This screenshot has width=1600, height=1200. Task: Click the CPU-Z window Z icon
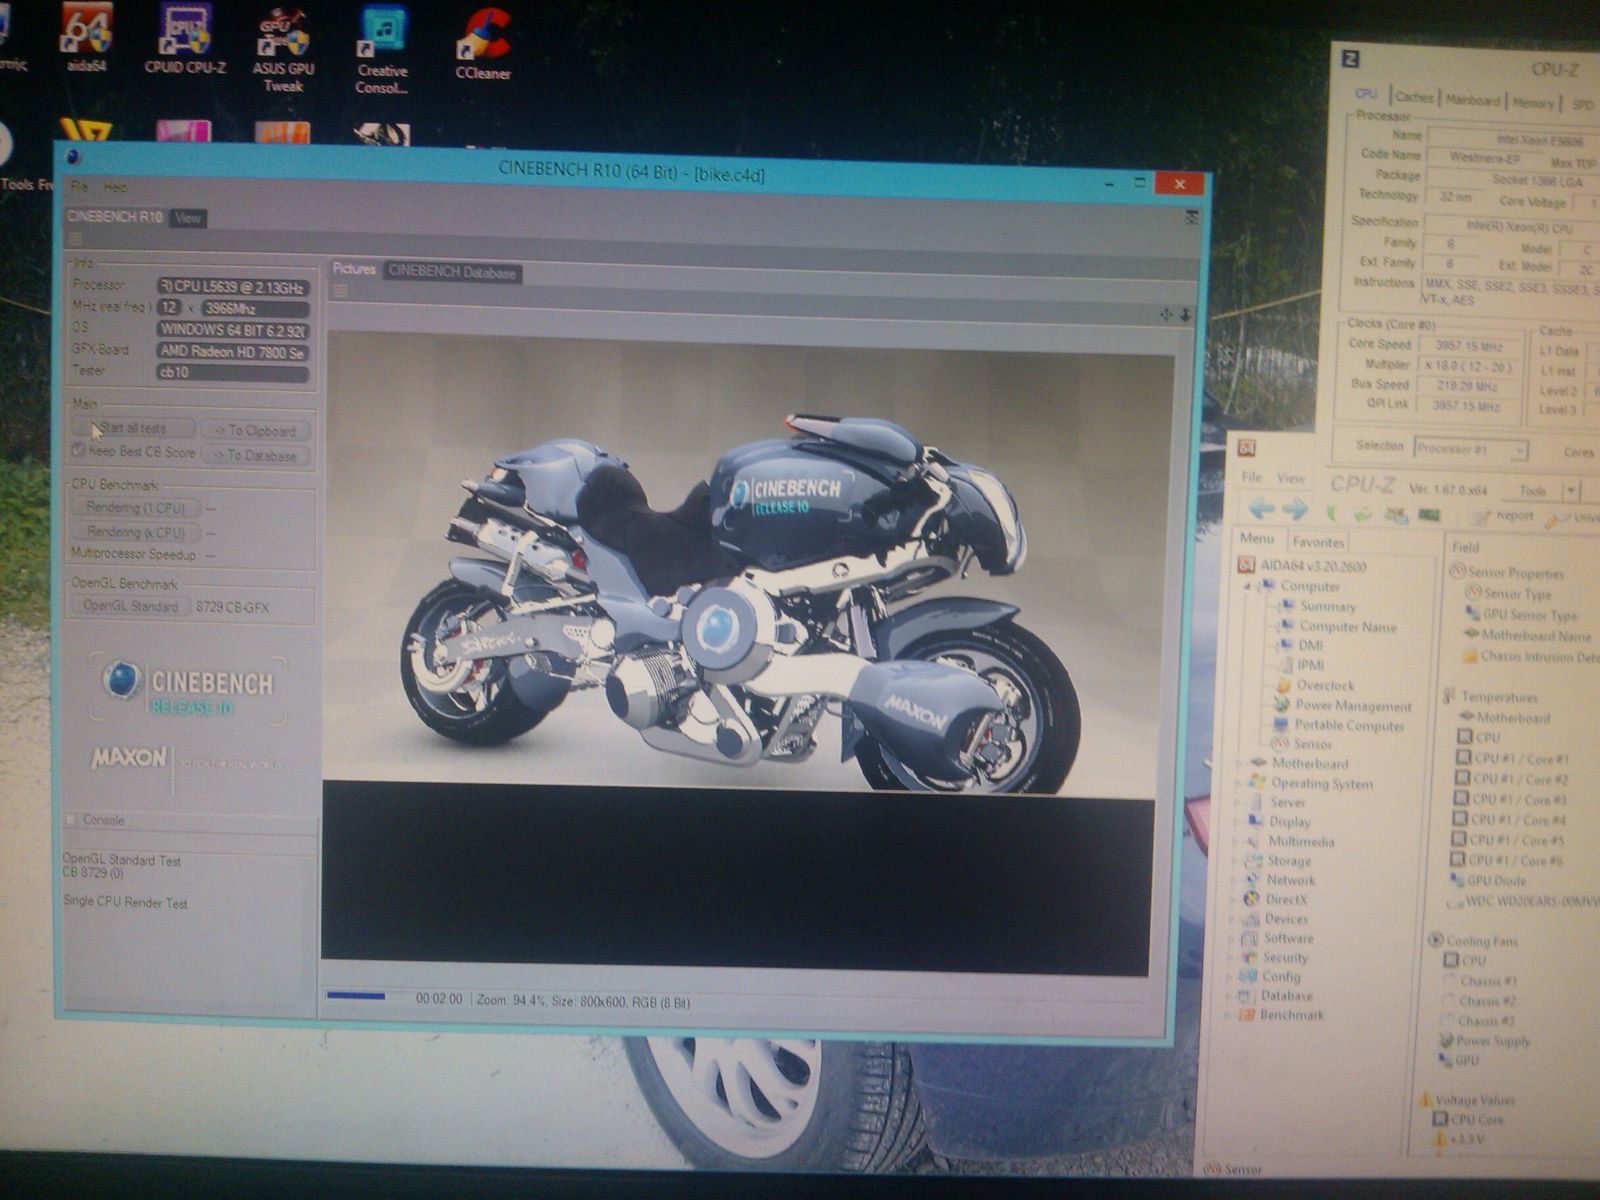coord(1350,59)
